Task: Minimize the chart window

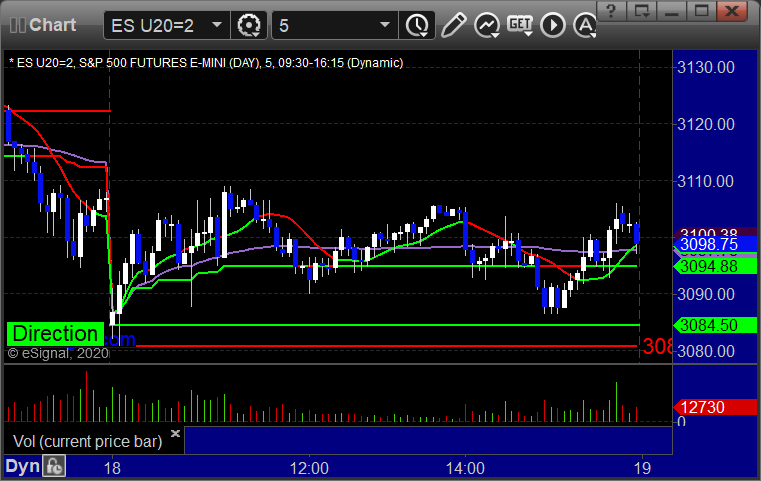Action: point(672,11)
